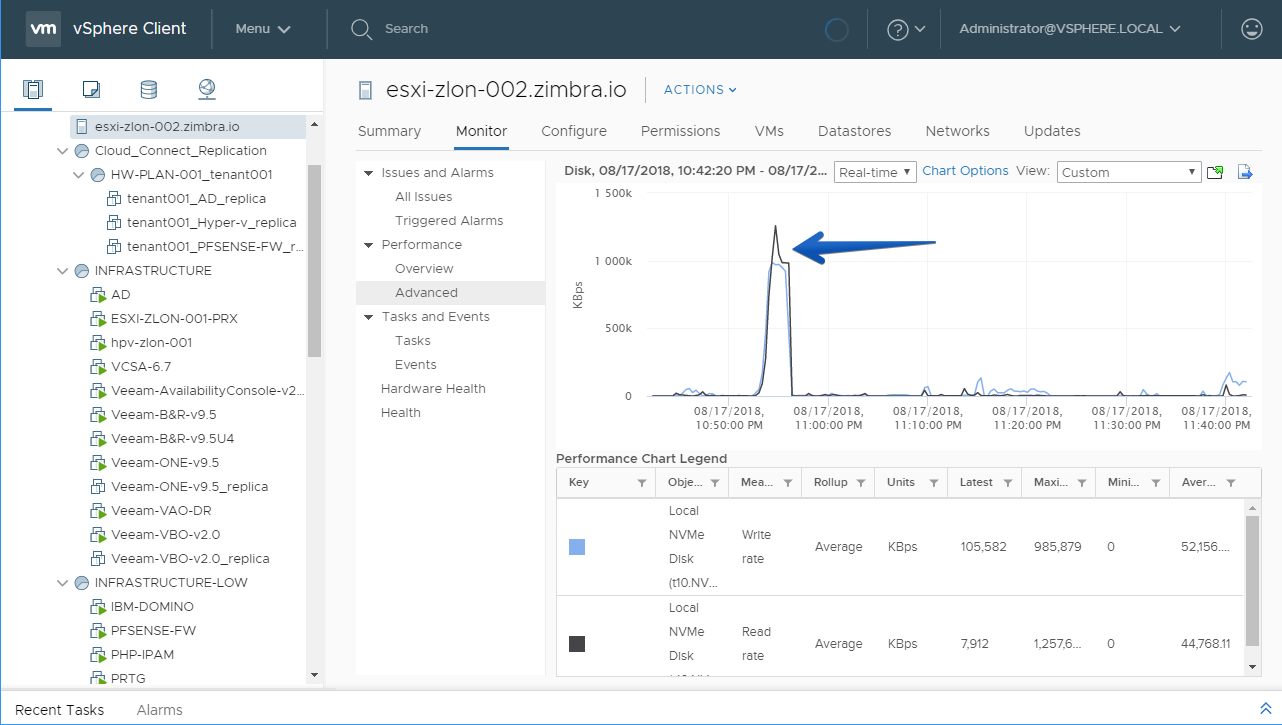The width and height of the screenshot is (1282, 725).
Task: Filter the Measurement column in the legend
Action: coord(788,483)
